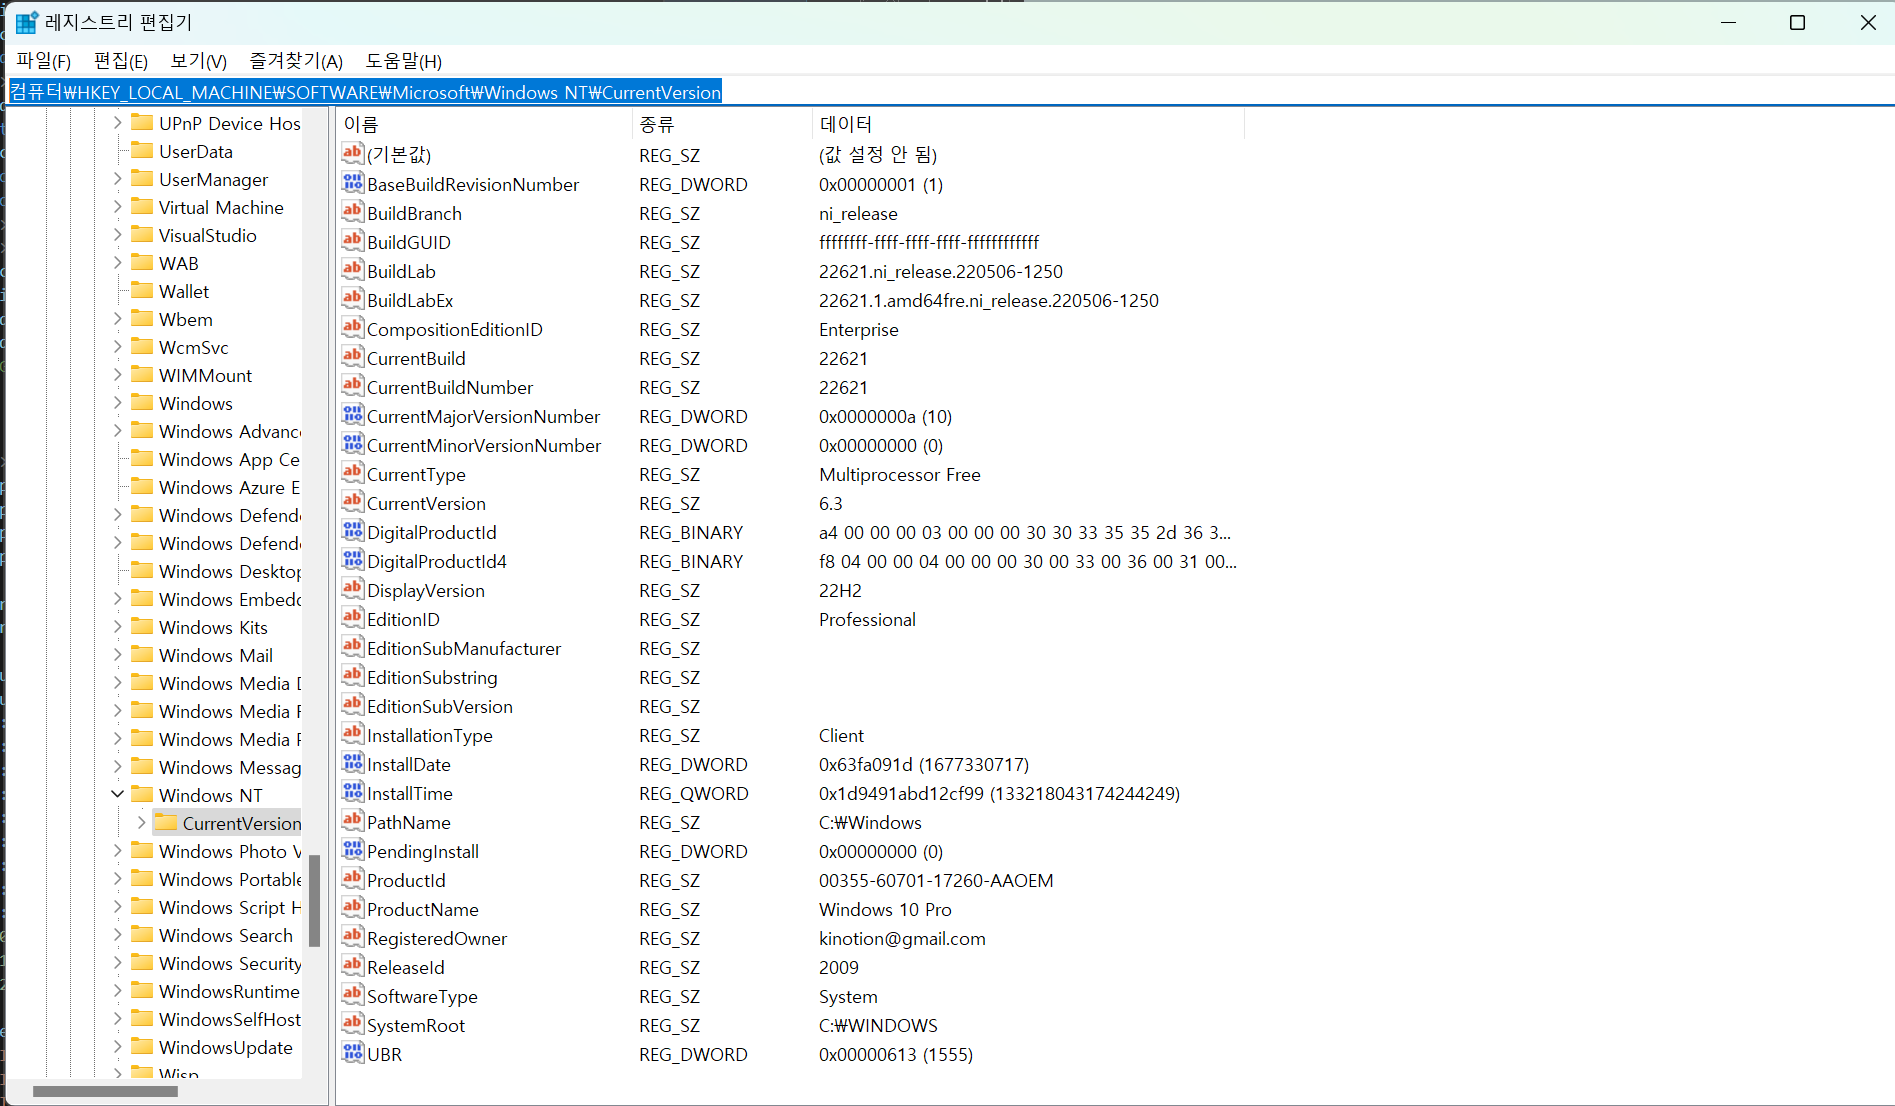Click the CurrentMajorVersionNumber DWORD icon
The width and height of the screenshot is (1895, 1106).
click(352, 415)
